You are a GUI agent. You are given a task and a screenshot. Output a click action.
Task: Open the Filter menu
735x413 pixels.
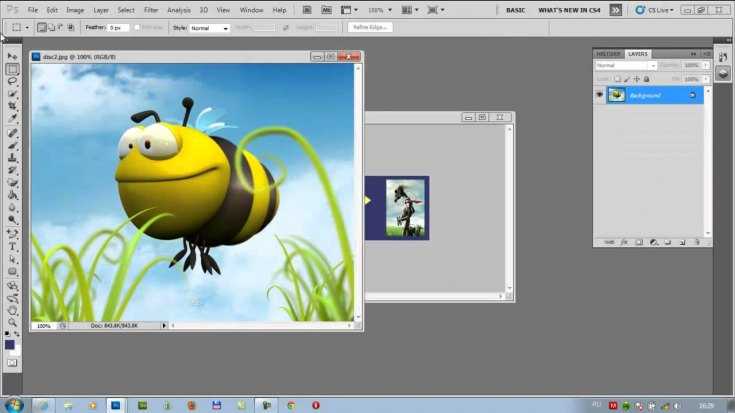coord(151,10)
